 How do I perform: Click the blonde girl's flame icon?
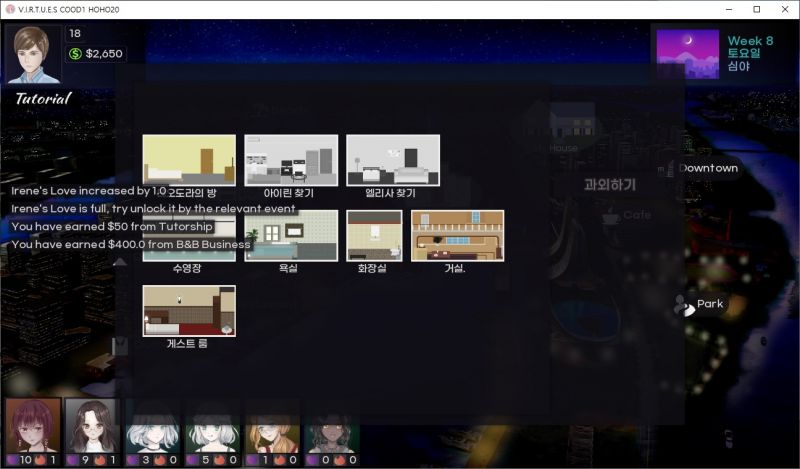click(280, 460)
